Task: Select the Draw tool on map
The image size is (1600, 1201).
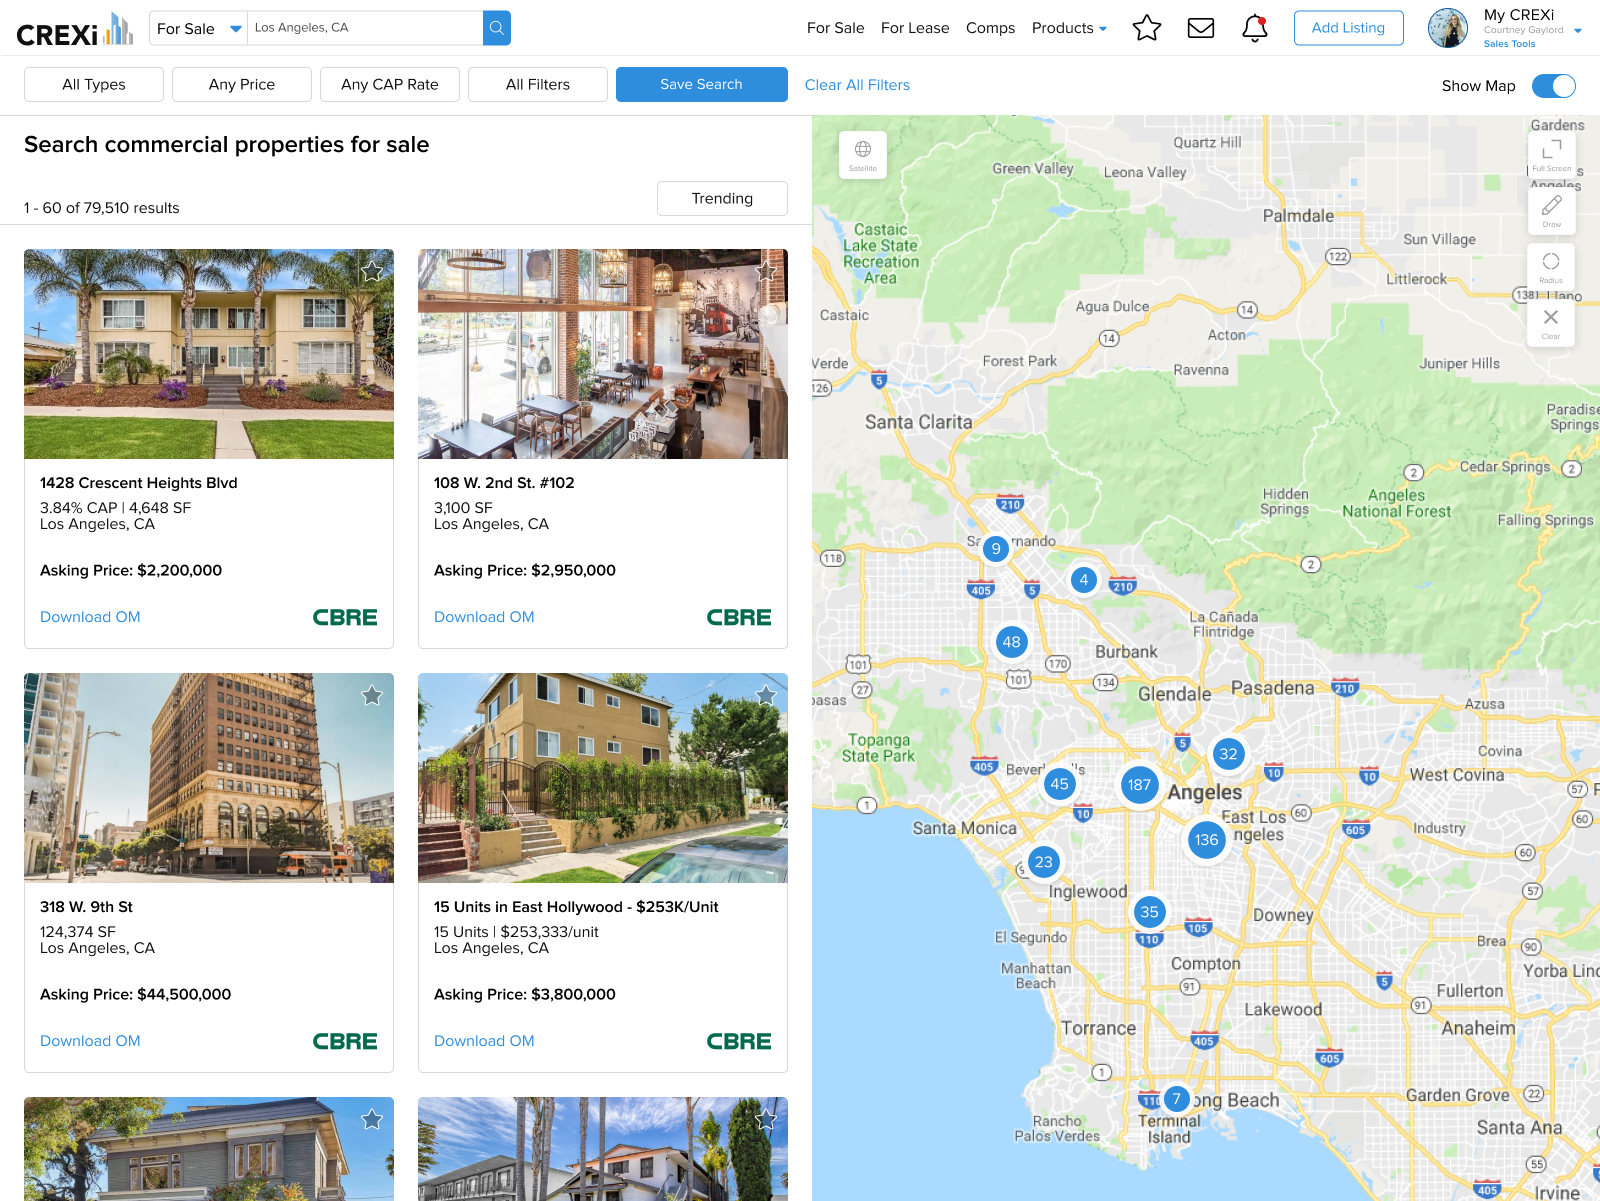Action: [1551, 210]
